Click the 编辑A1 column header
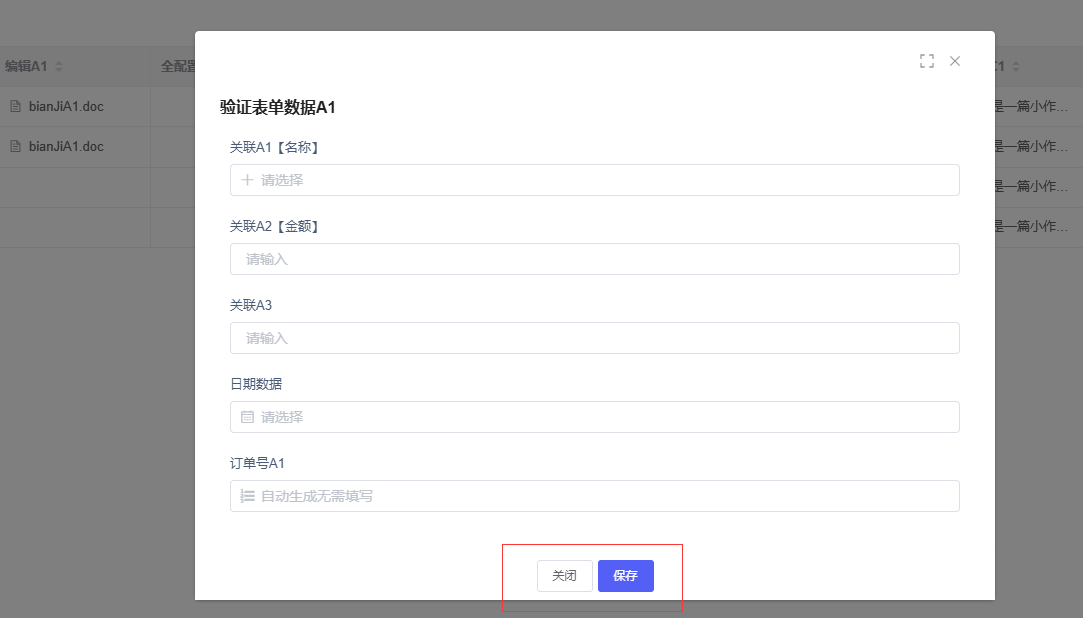1083x618 pixels. tap(26, 67)
